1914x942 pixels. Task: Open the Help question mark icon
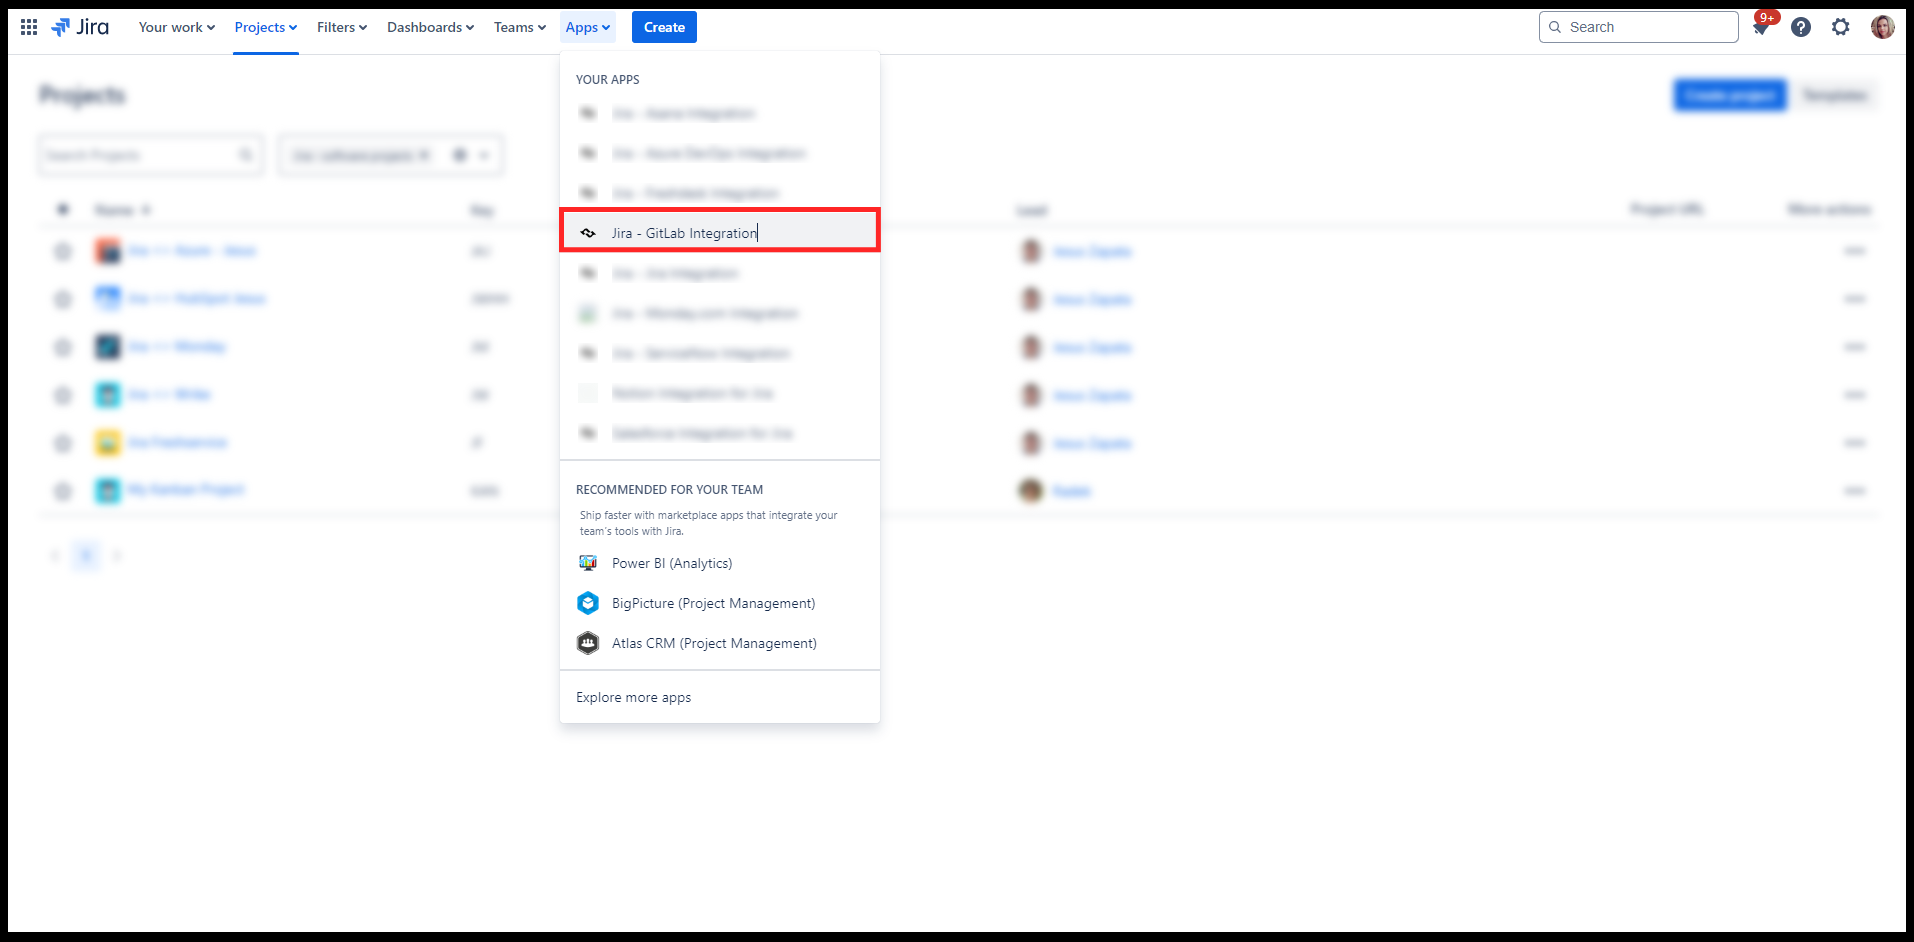coord(1801,27)
